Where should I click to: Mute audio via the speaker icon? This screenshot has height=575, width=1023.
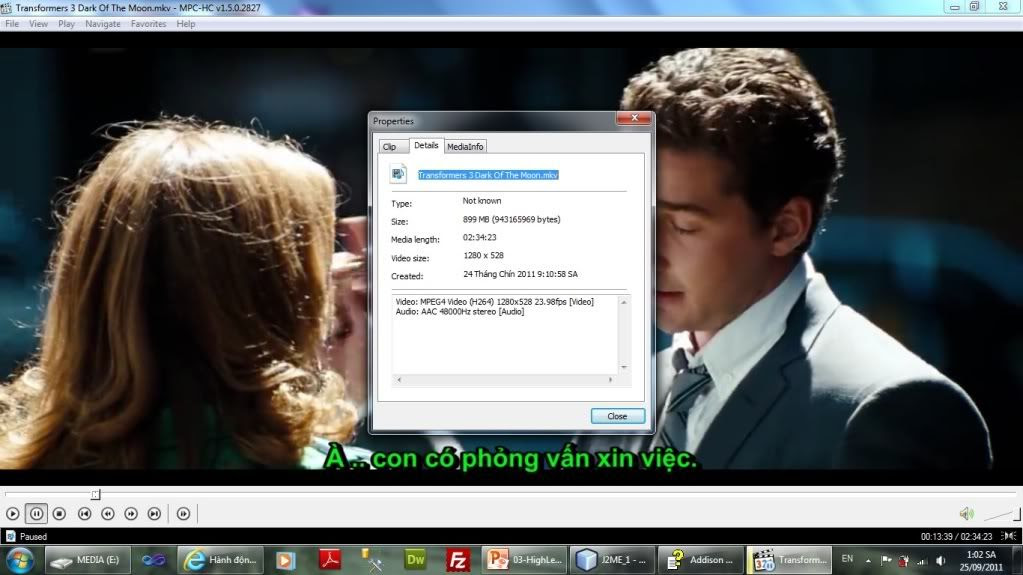(x=967, y=514)
